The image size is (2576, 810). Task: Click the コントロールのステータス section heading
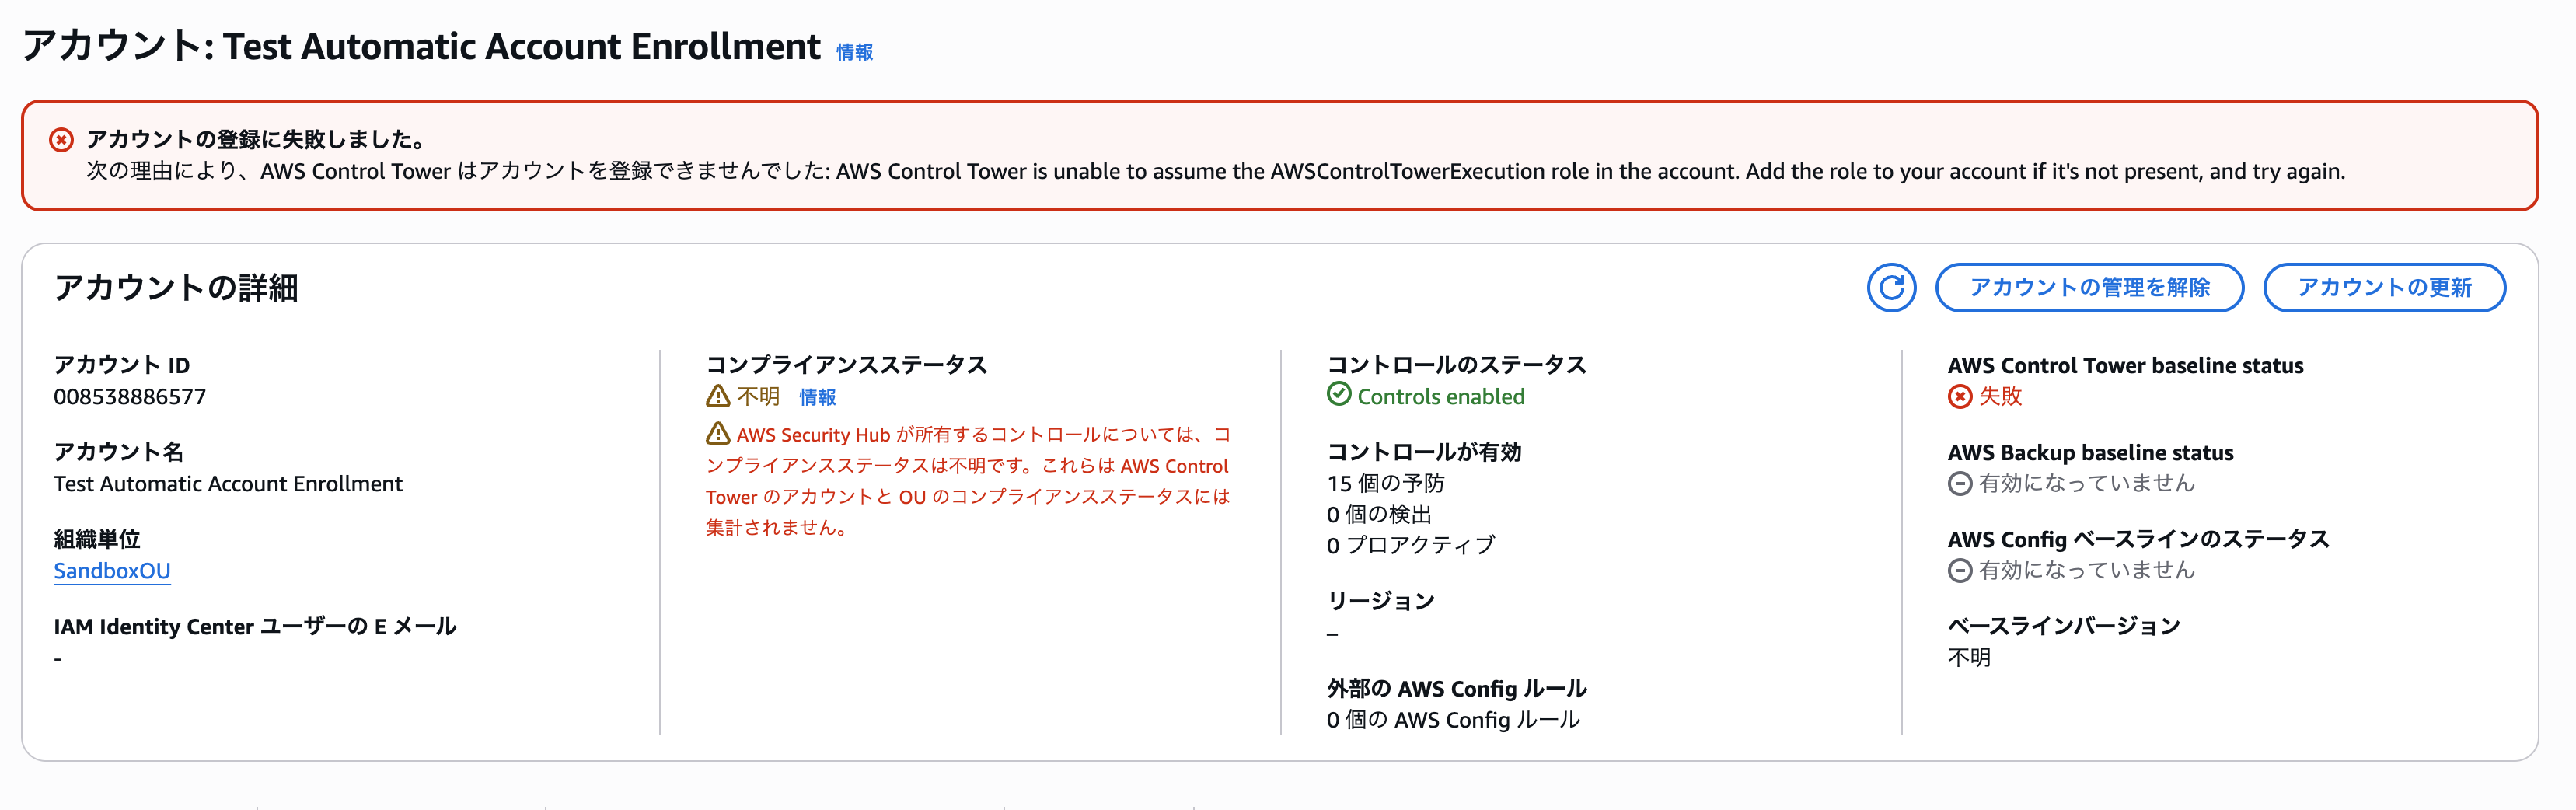(x=1456, y=365)
